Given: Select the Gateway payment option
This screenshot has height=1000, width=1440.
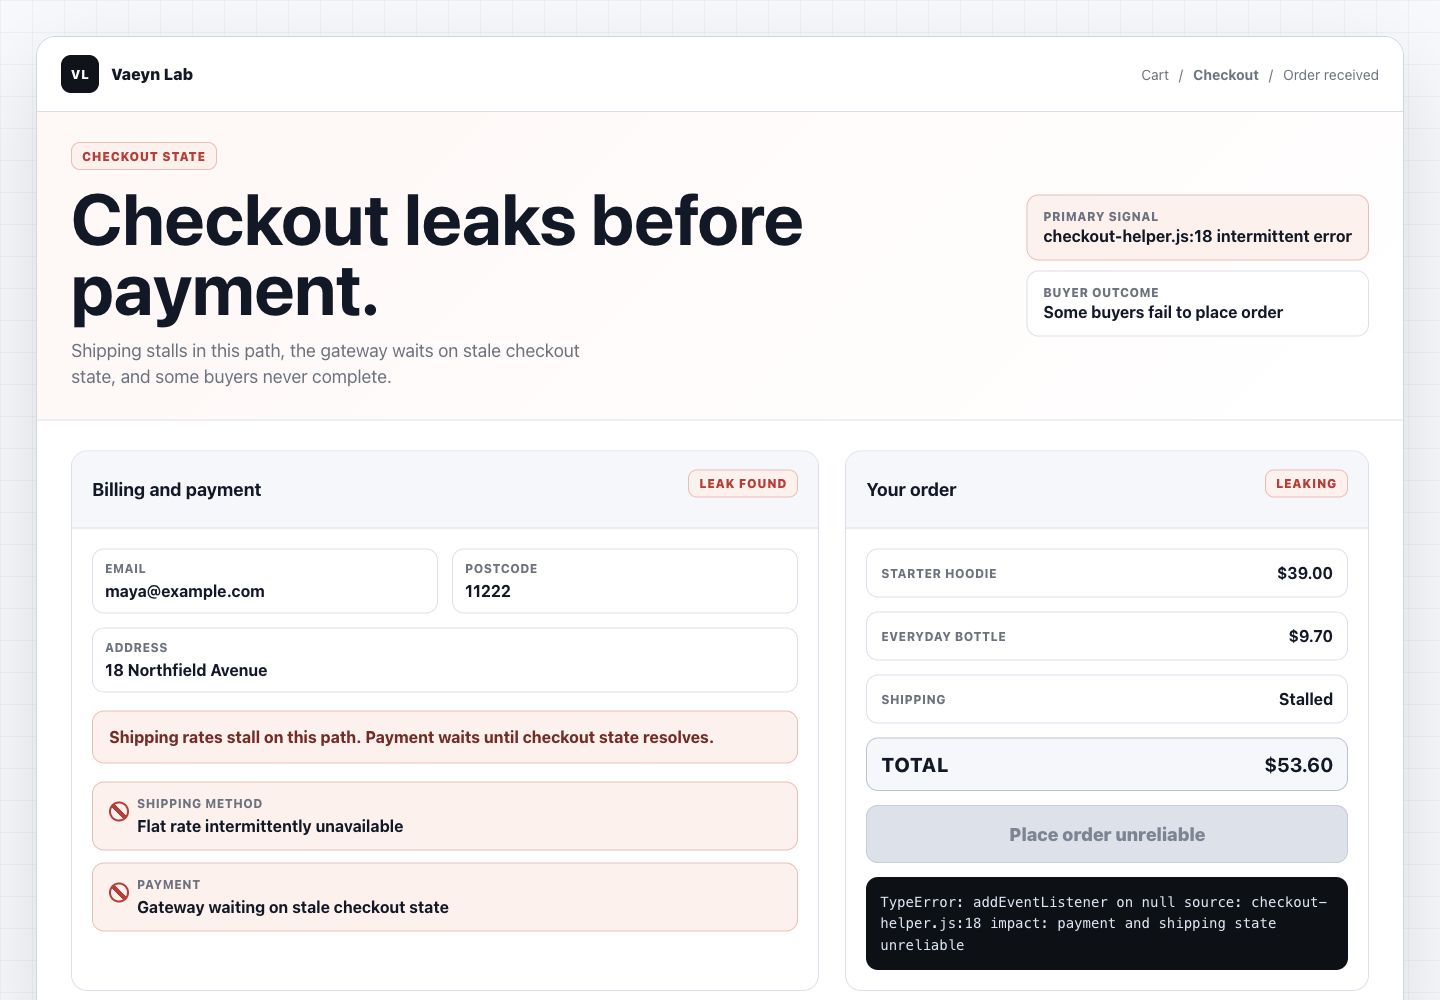Looking at the screenshot, I should (x=445, y=897).
